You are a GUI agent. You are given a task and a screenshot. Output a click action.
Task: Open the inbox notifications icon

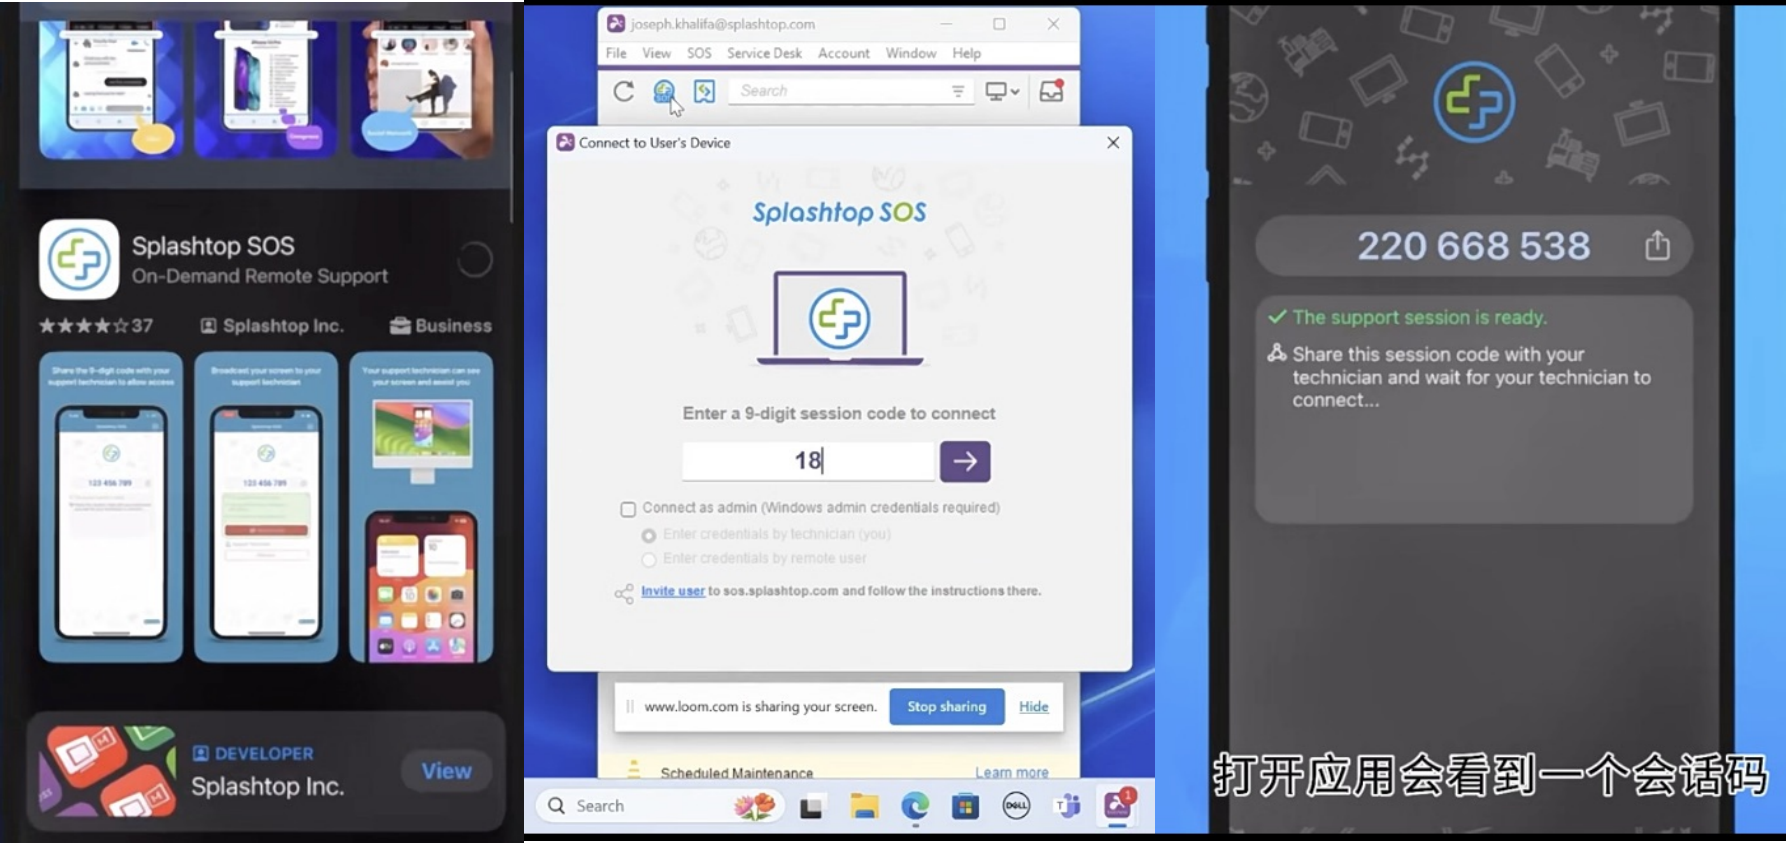tap(1051, 91)
